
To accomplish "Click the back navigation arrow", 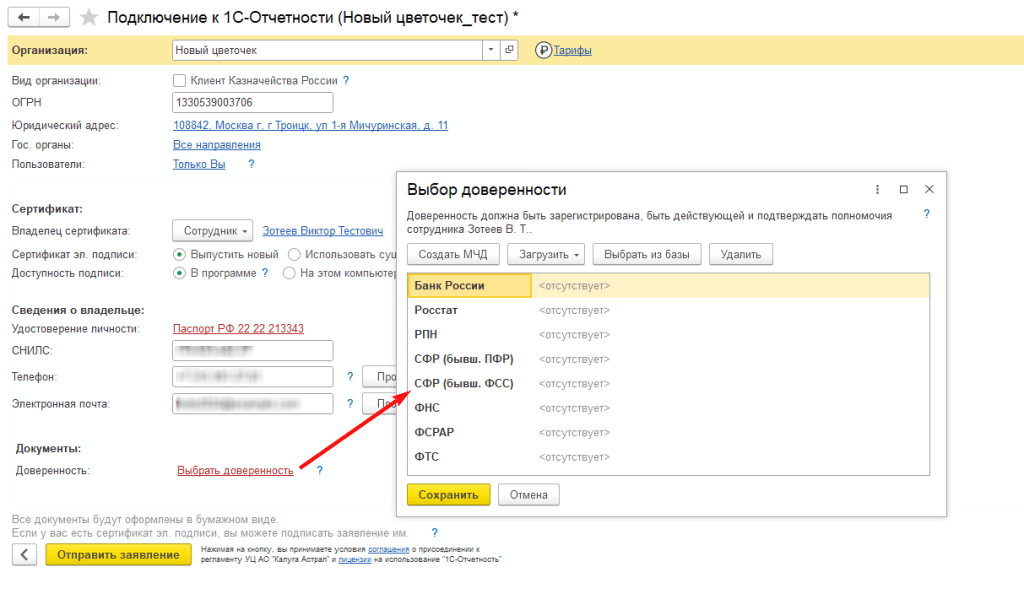I will click(x=24, y=18).
